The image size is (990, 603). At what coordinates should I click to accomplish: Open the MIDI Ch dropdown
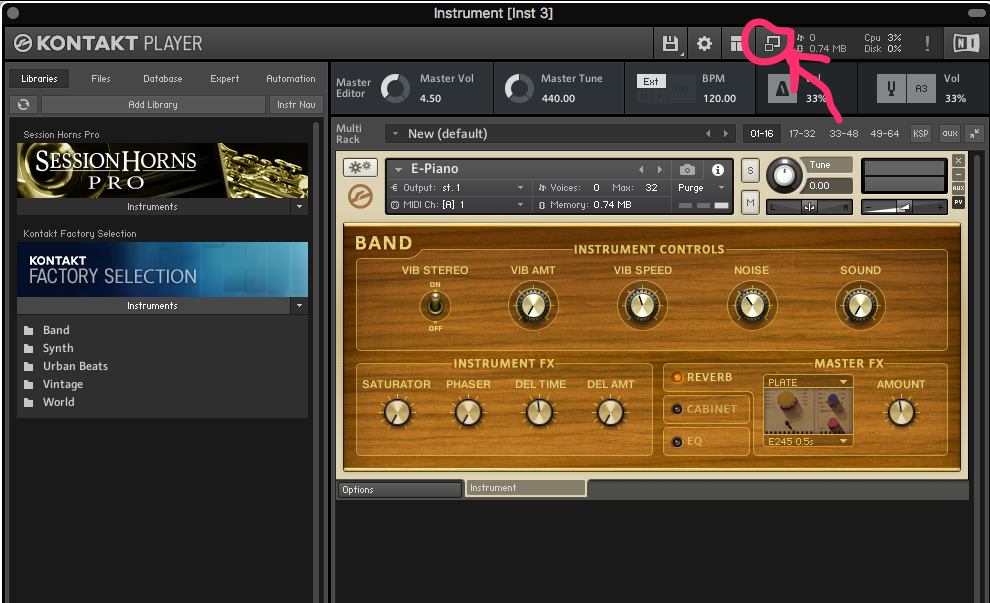click(x=458, y=205)
